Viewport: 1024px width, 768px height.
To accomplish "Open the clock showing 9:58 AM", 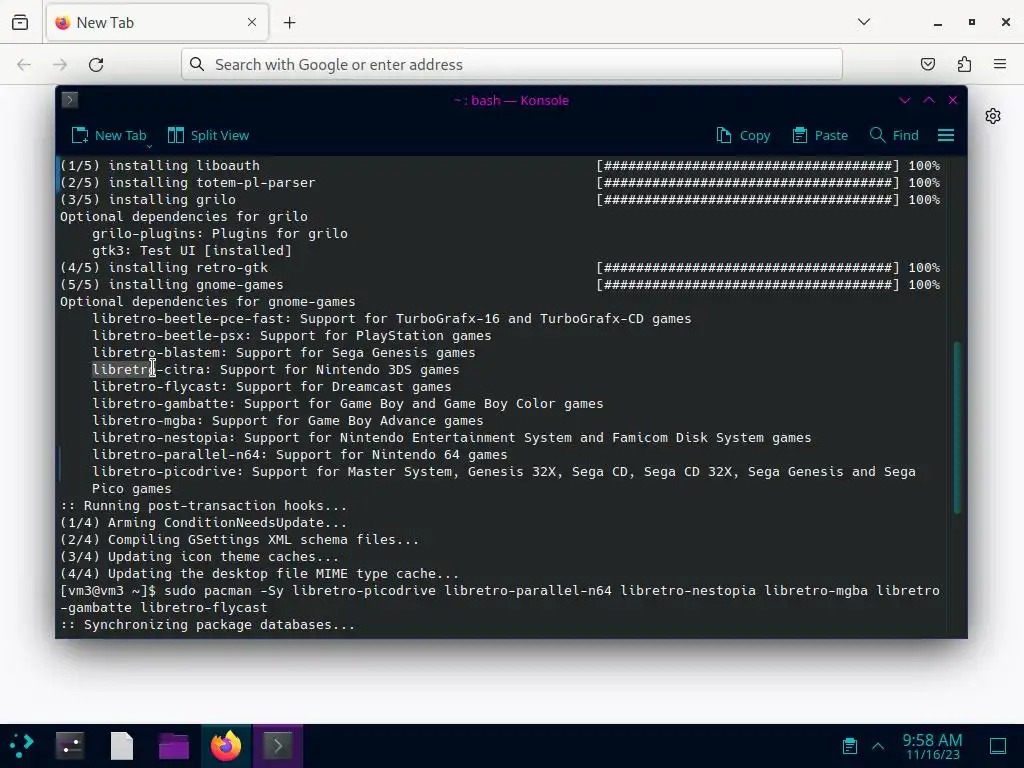I will 932,746.
